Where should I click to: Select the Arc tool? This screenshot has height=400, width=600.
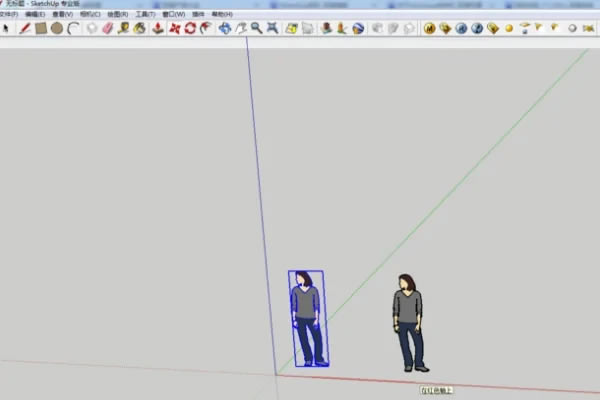click(73, 28)
